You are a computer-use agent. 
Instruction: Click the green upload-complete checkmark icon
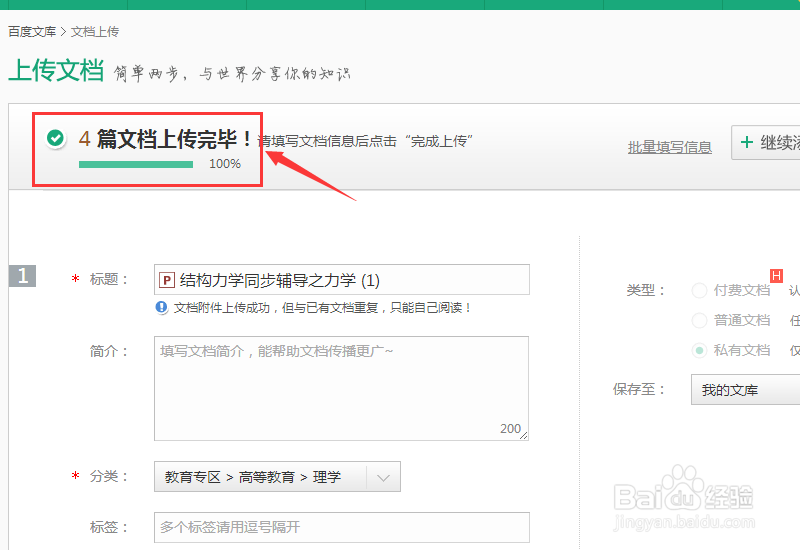pos(55,138)
